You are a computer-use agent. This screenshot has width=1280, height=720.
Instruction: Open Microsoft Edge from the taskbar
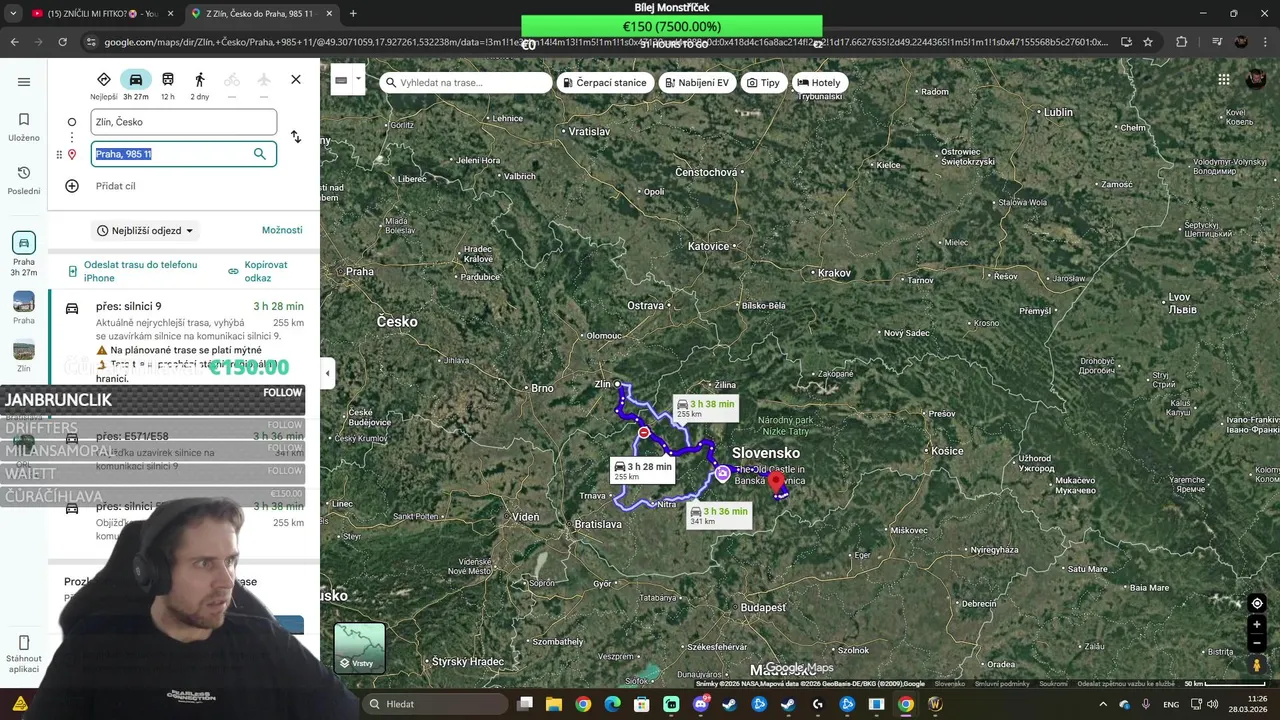[612, 704]
